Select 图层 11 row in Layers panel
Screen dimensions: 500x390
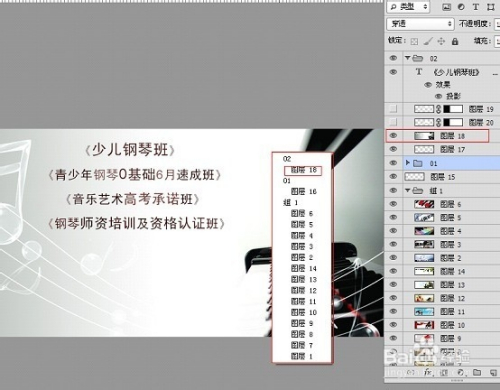click(442, 311)
